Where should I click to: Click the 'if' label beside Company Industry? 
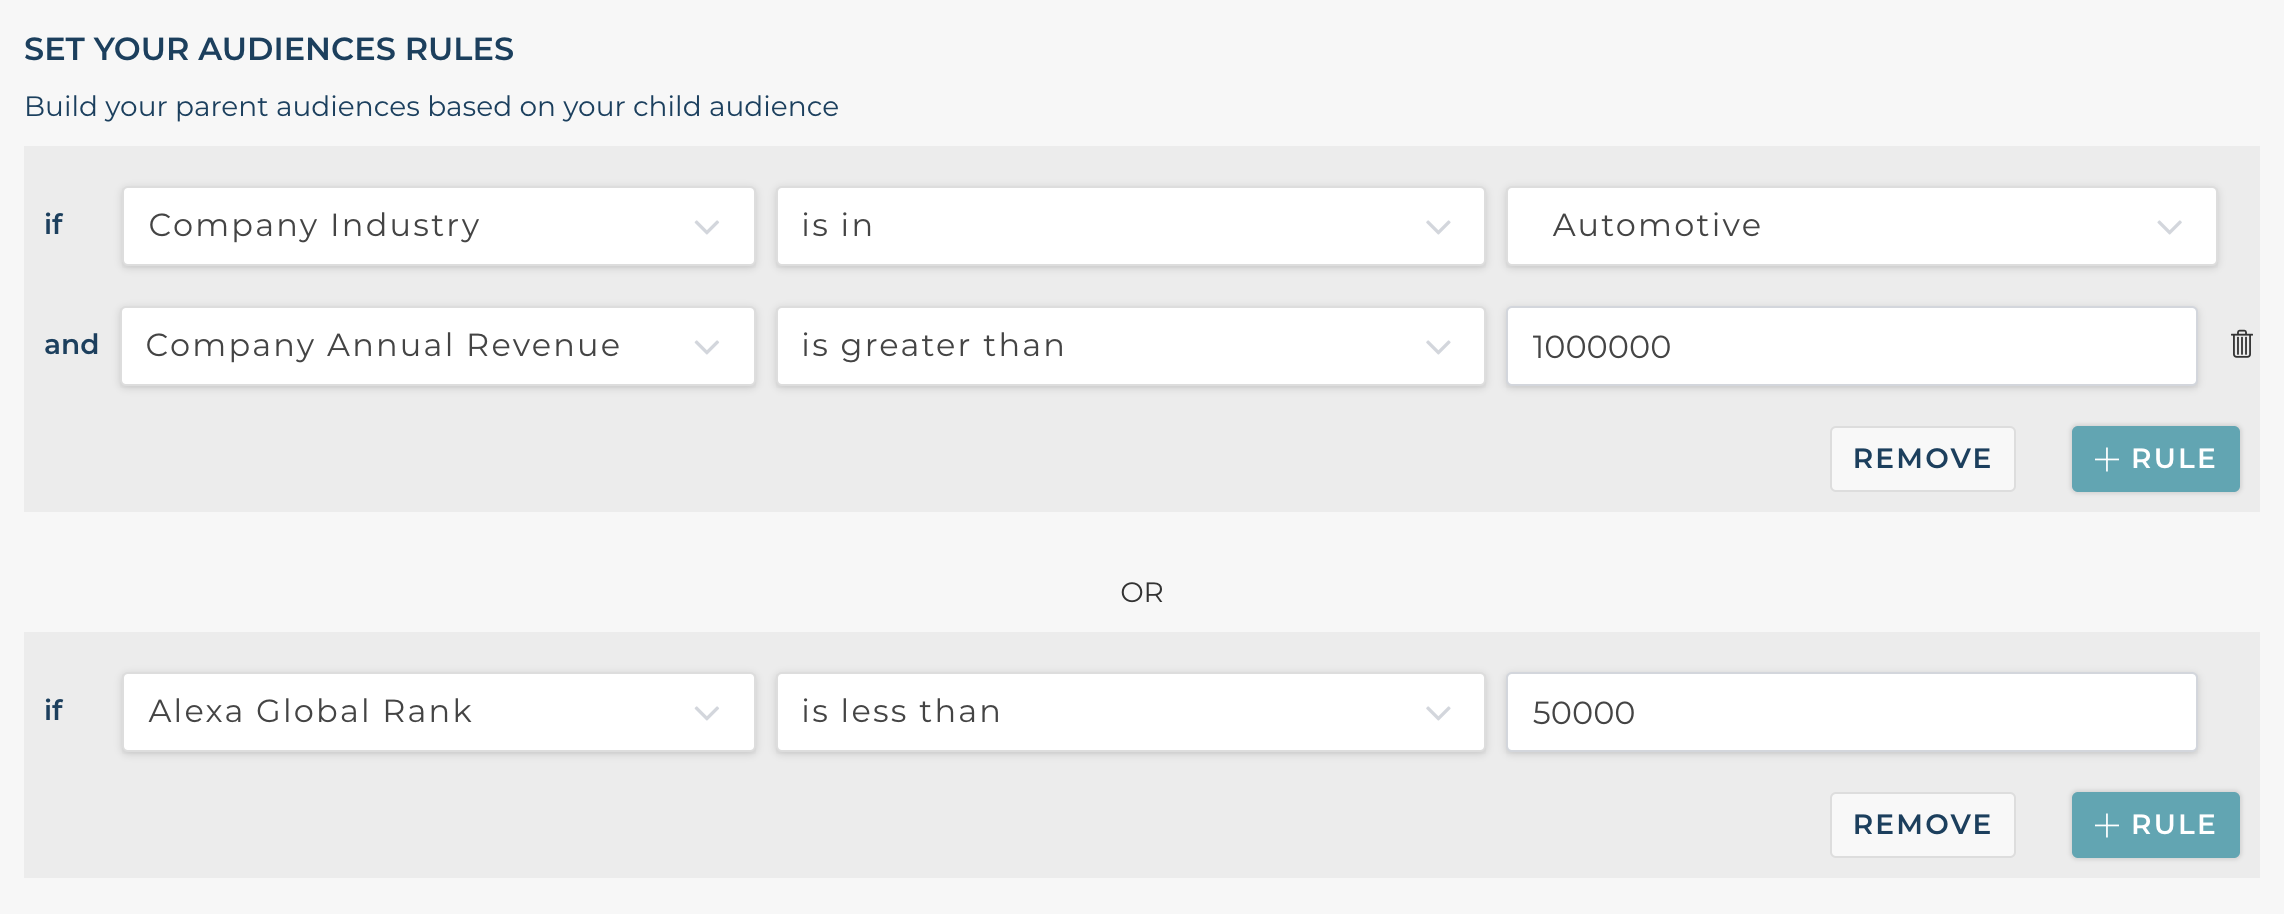(x=53, y=224)
